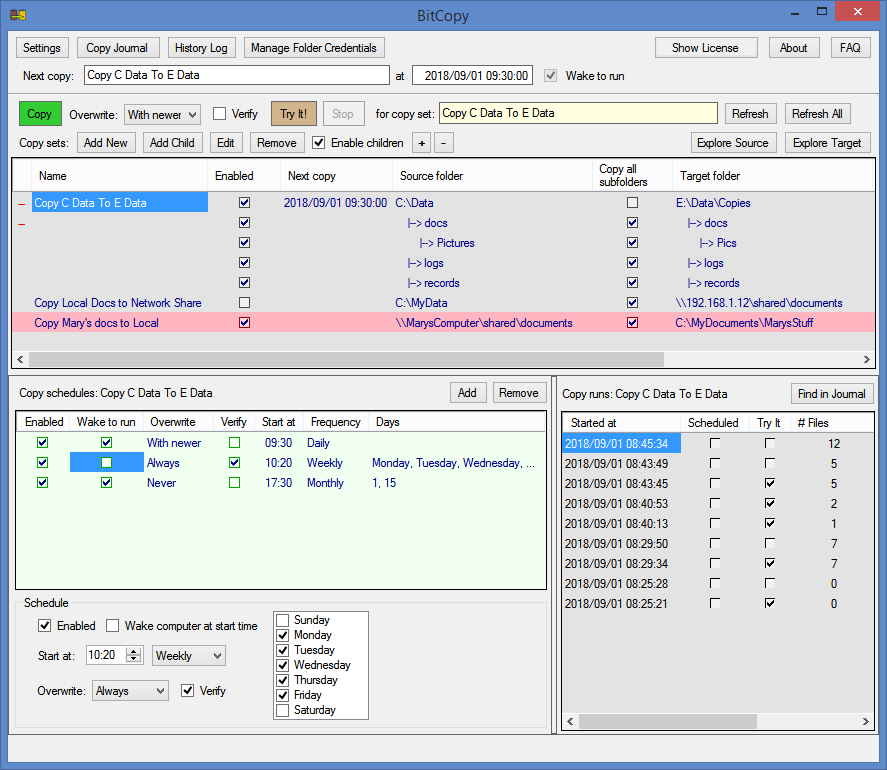Collapse the Copy C Data To E Data row
Screen dimensions: 887x770
point(22,204)
